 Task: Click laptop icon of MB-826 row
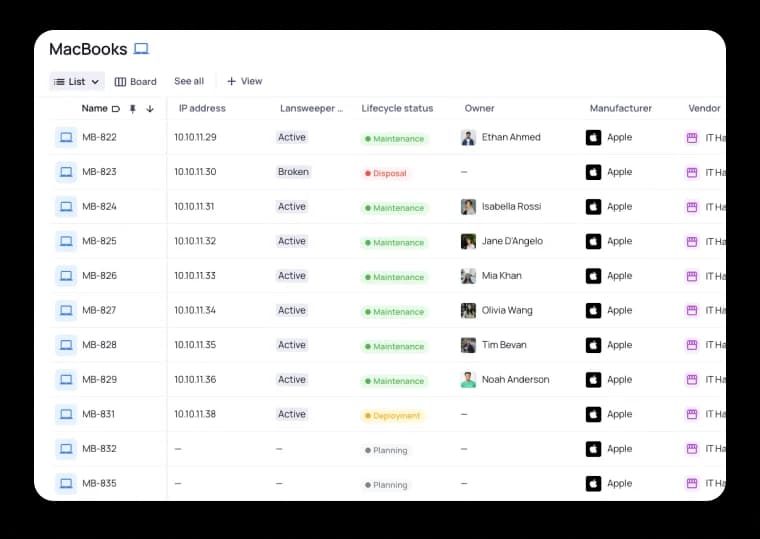point(66,276)
